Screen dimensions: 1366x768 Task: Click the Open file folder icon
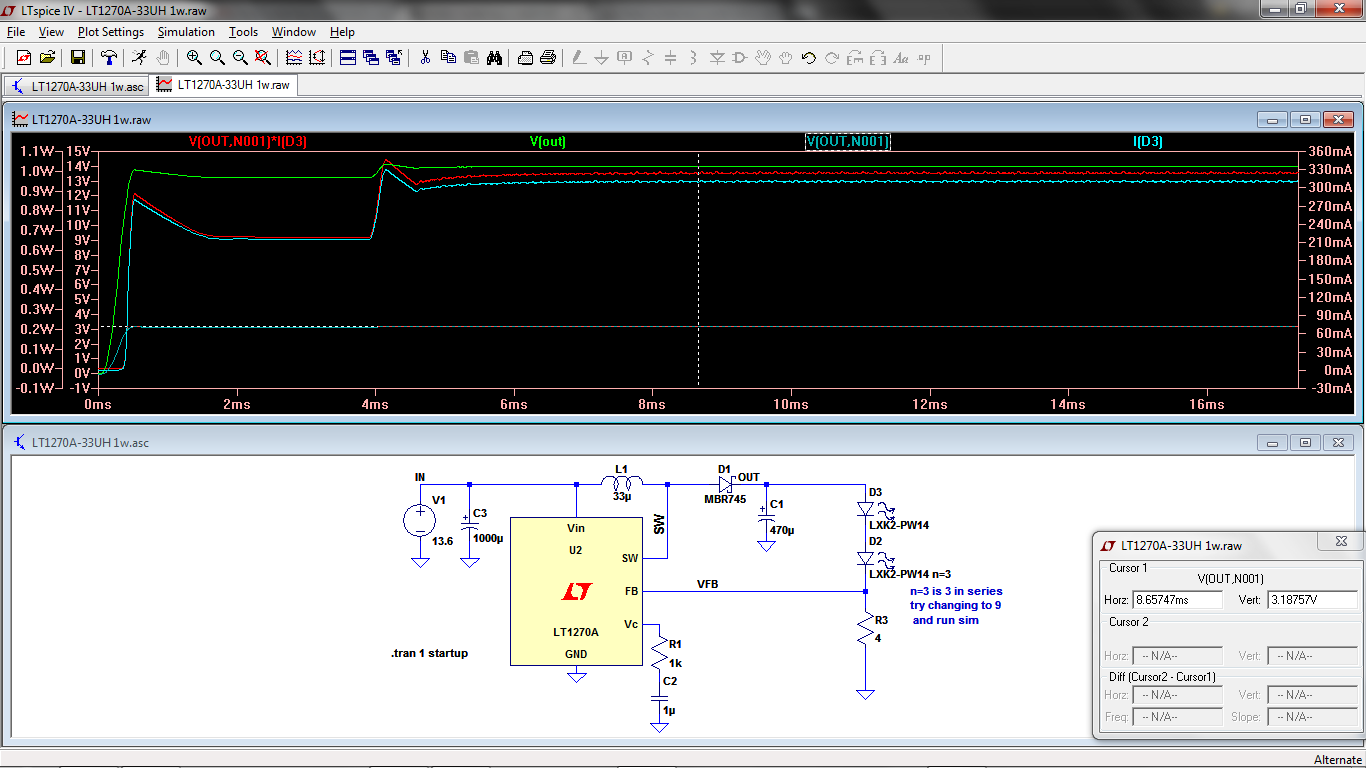click(x=47, y=58)
